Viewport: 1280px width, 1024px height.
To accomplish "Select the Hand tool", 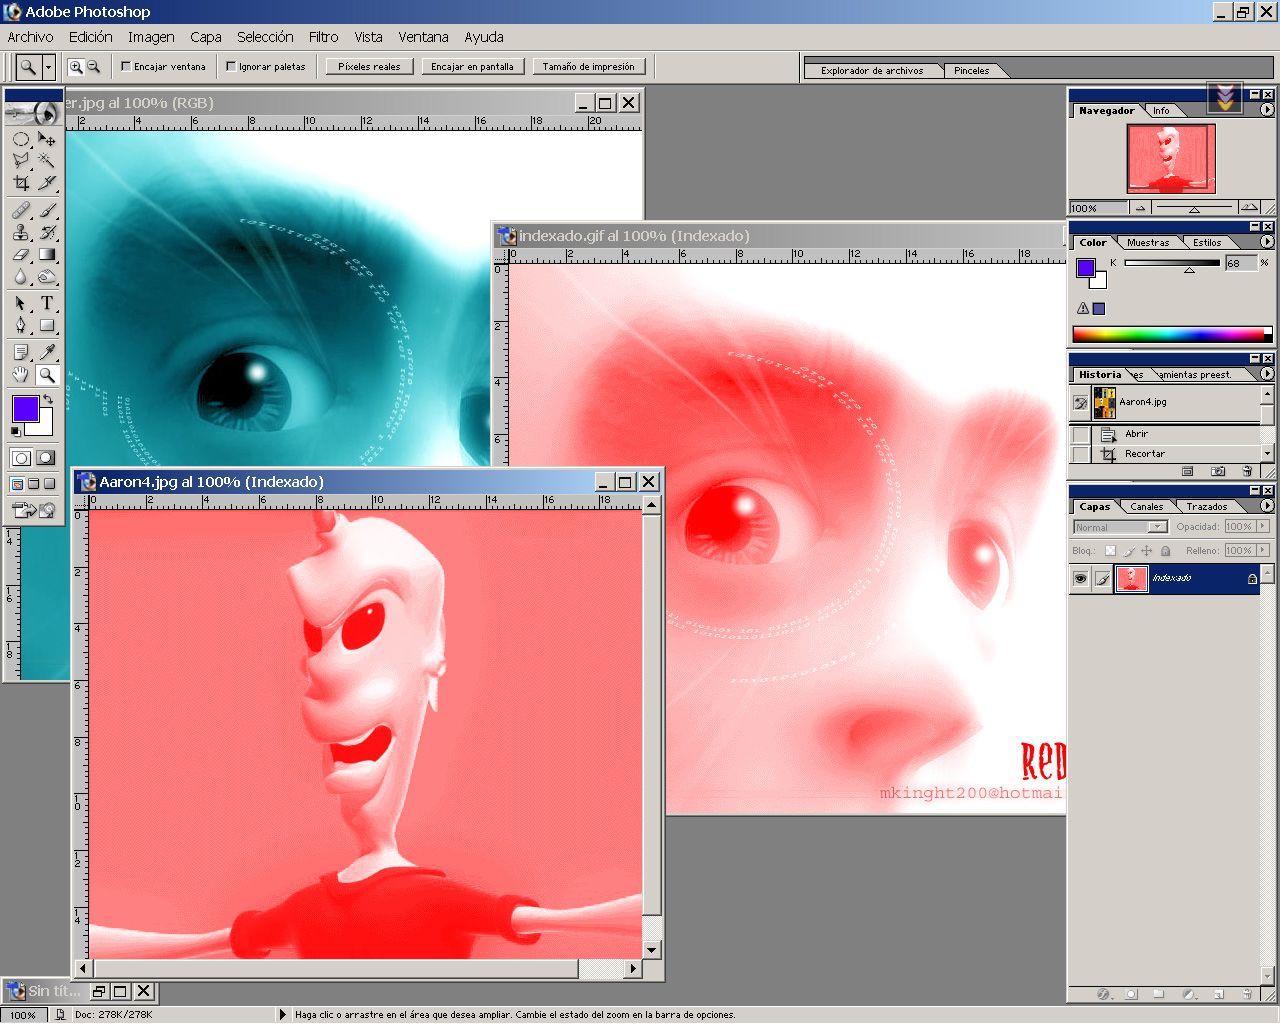I will (x=21, y=375).
